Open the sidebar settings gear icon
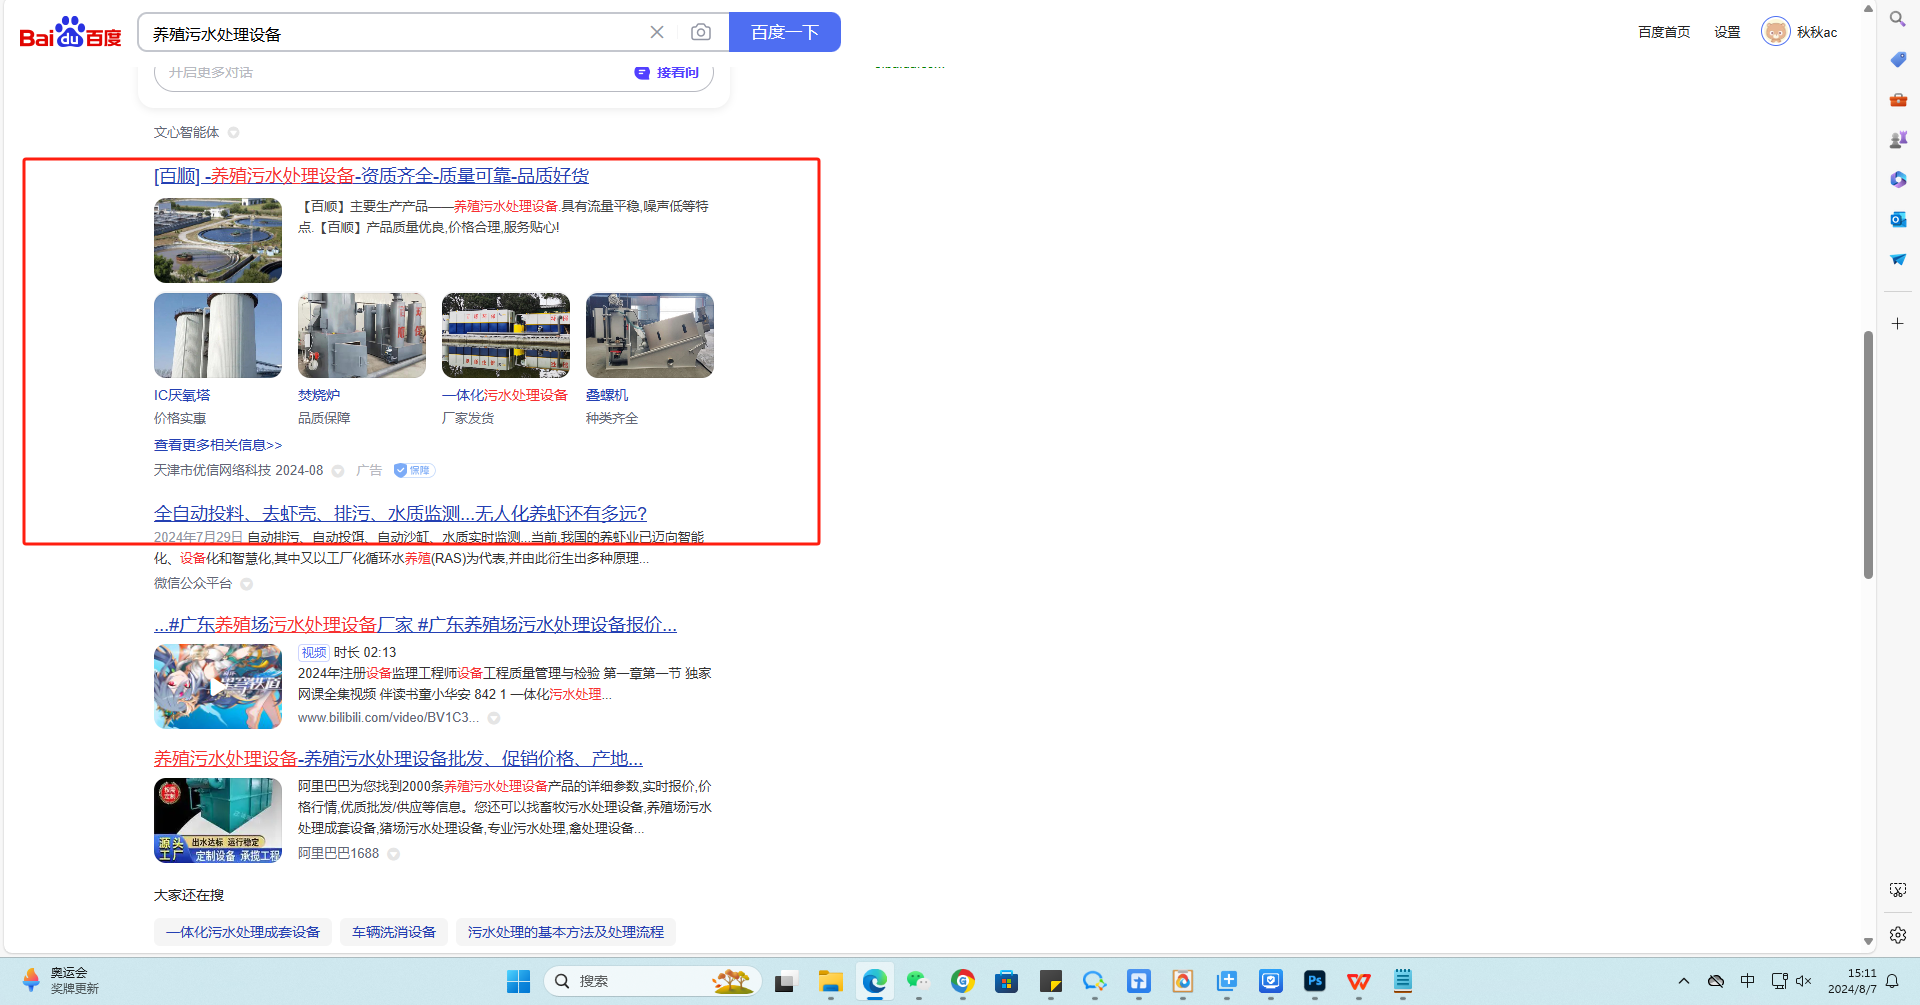Viewport: 1920px width, 1005px height. pyautogui.click(x=1897, y=935)
